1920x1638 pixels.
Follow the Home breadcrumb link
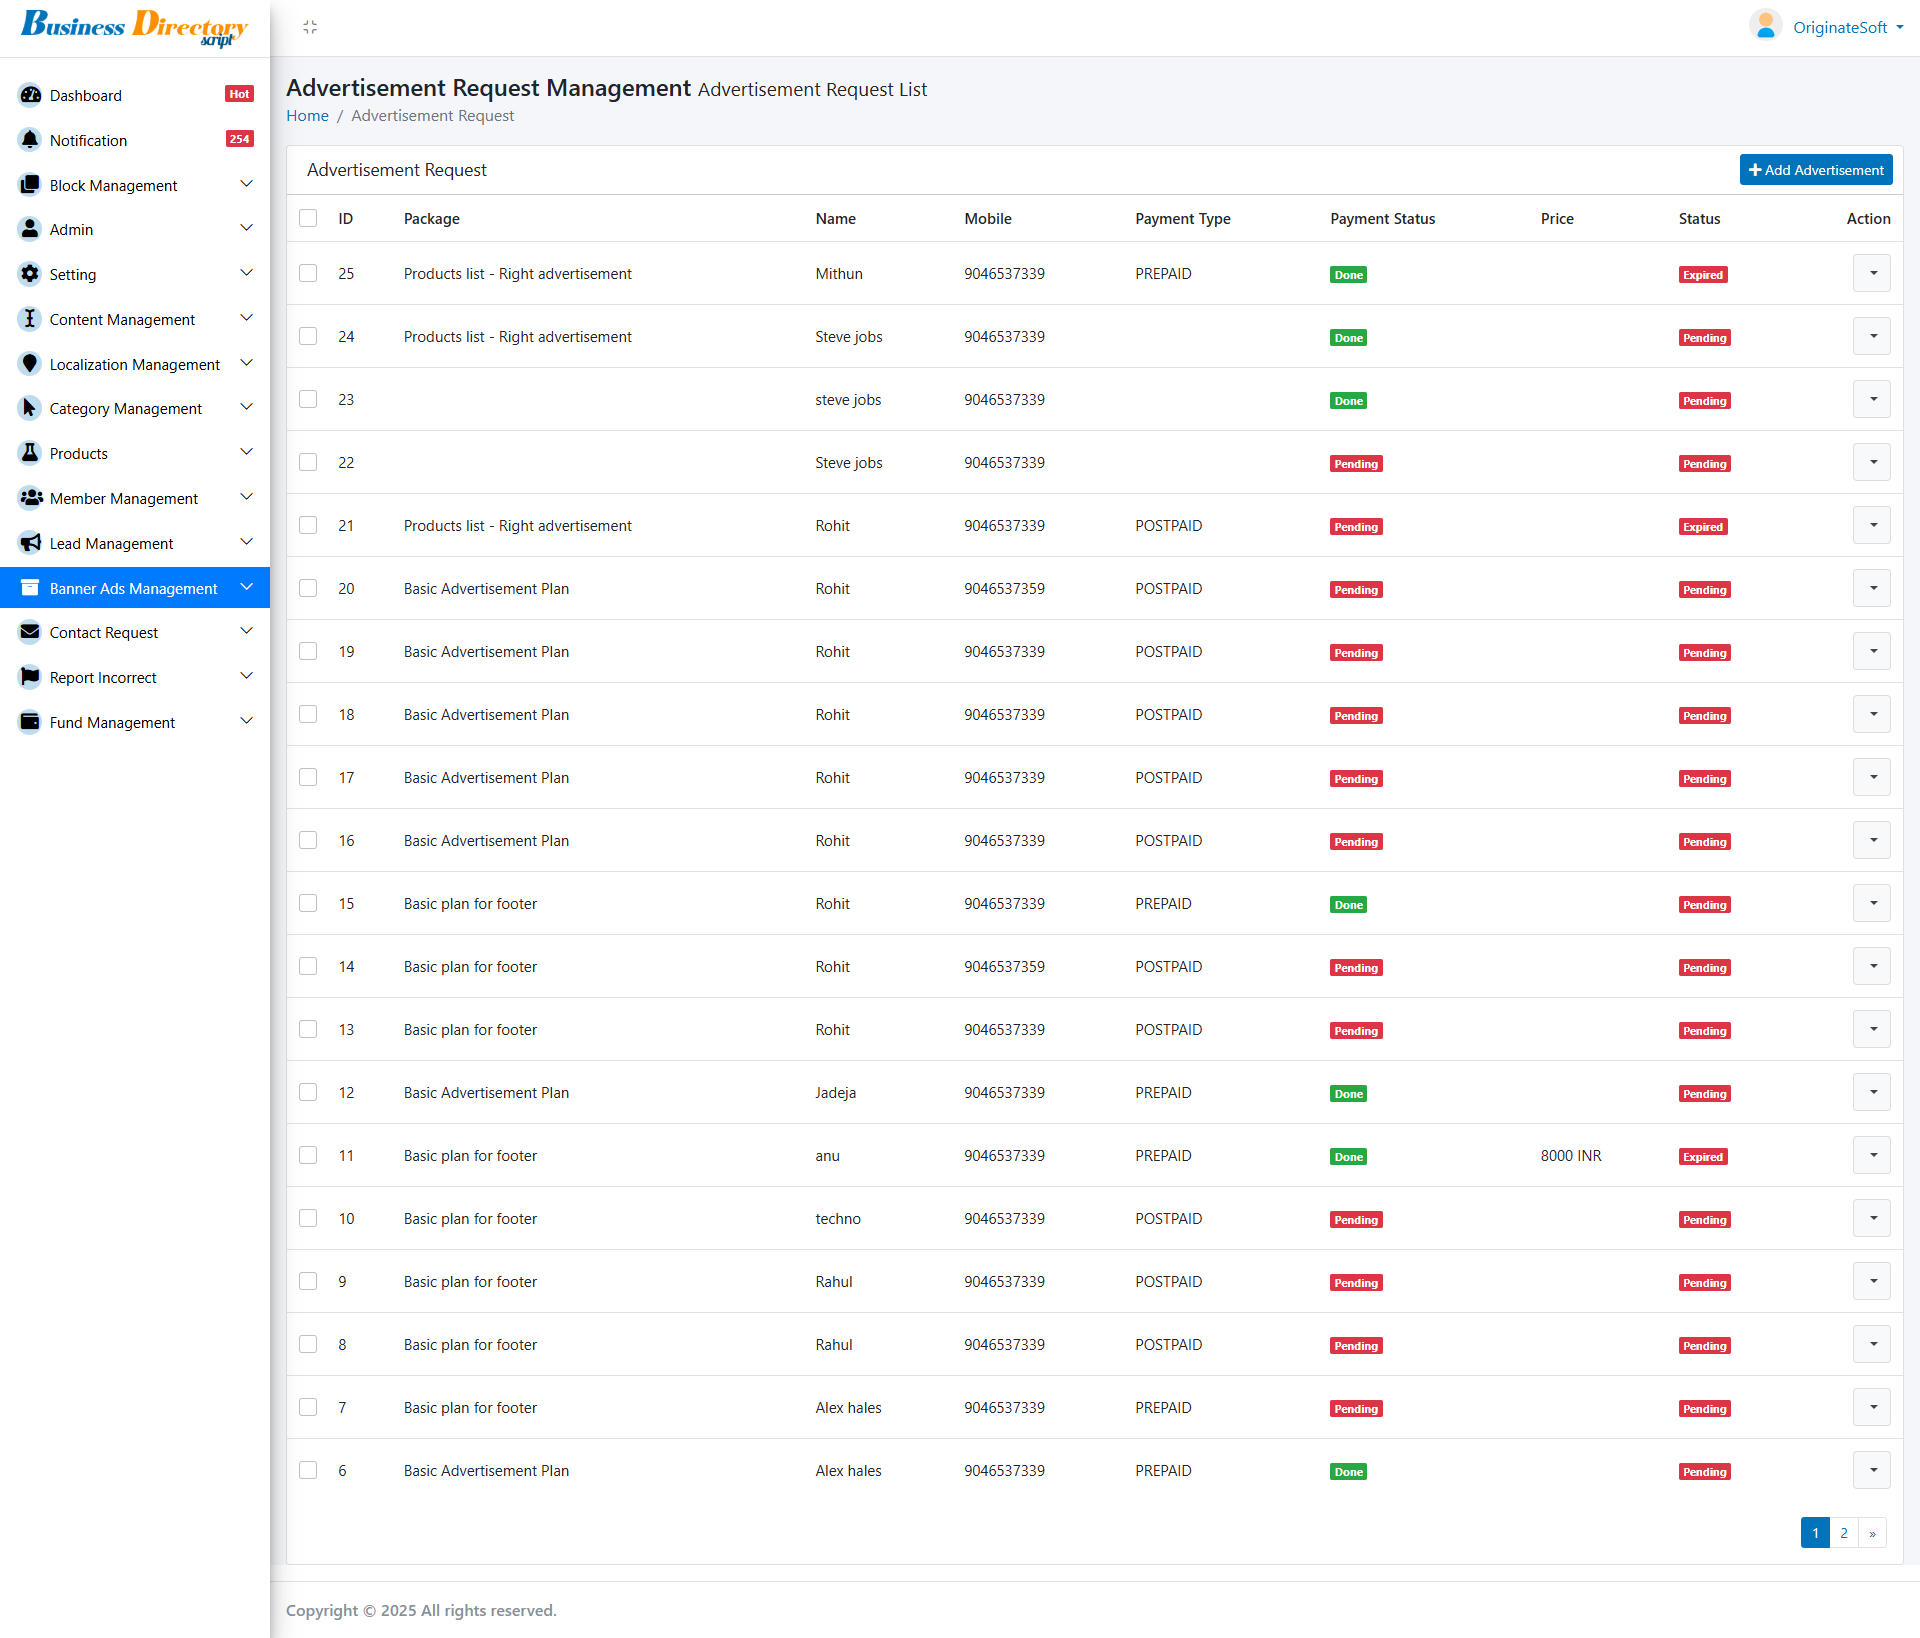point(307,115)
